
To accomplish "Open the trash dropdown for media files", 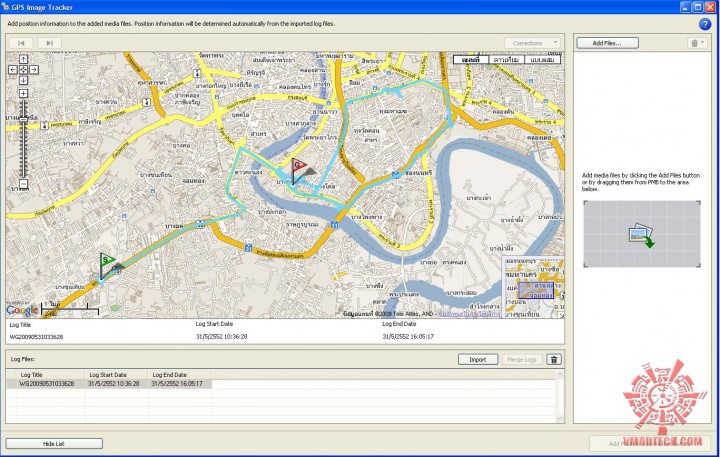I will pos(698,43).
